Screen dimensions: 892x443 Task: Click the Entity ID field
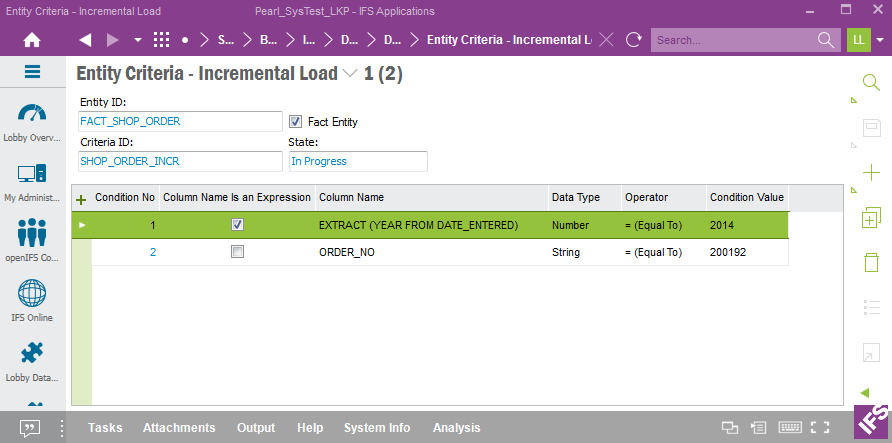click(x=180, y=121)
